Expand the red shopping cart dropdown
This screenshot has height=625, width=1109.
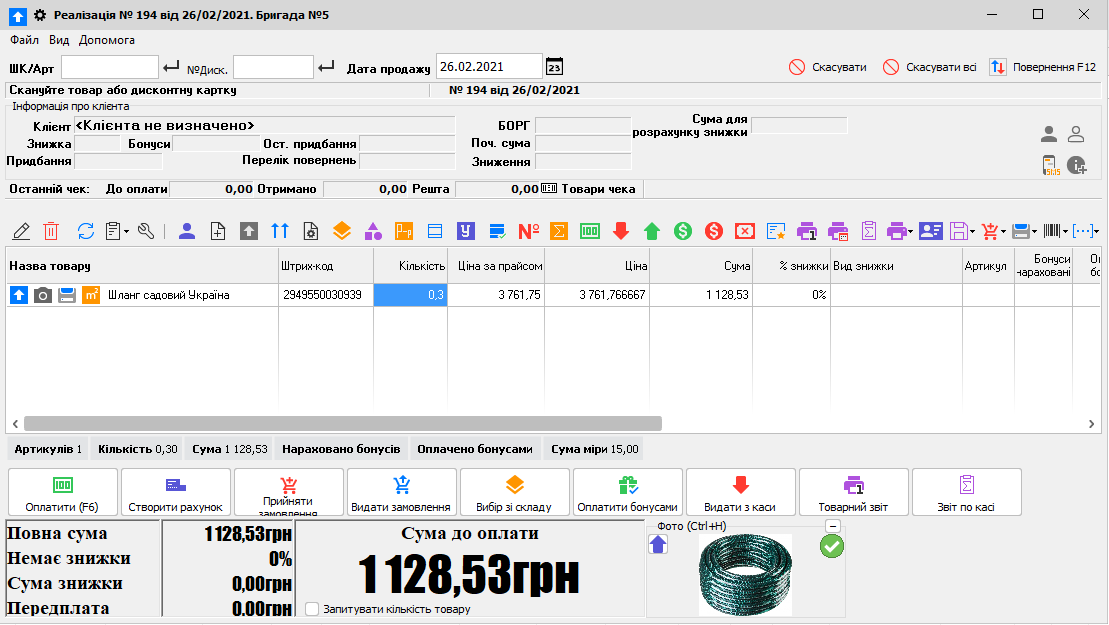click(1001, 231)
